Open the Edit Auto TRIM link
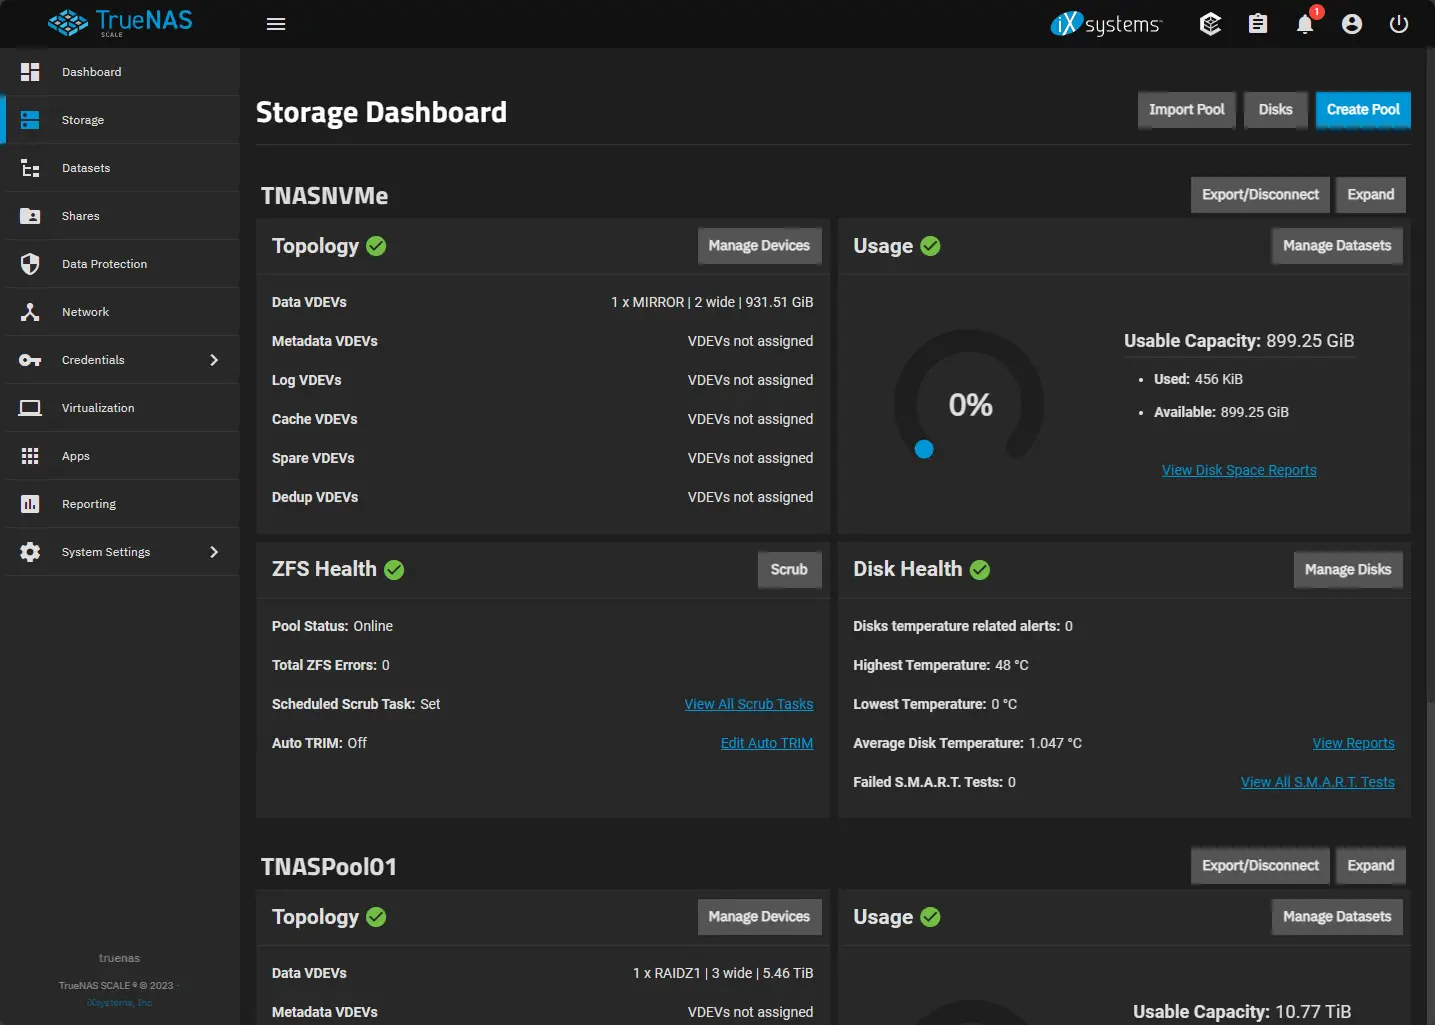The image size is (1435, 1025). (767, 743)
